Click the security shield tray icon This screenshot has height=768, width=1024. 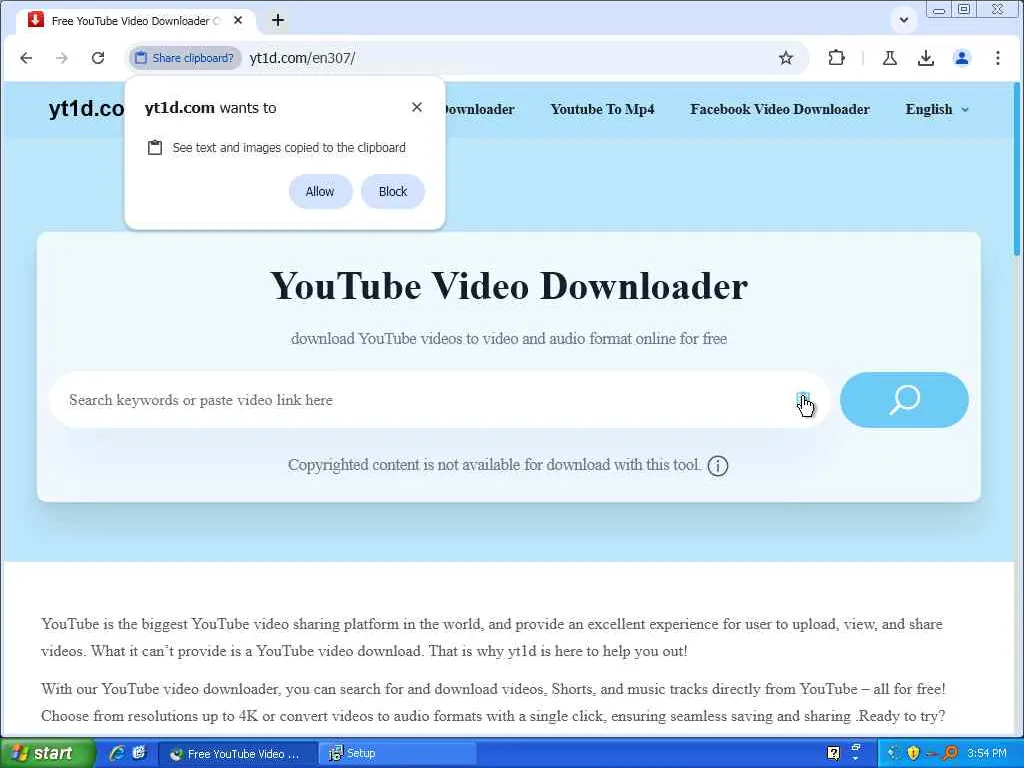913,753
